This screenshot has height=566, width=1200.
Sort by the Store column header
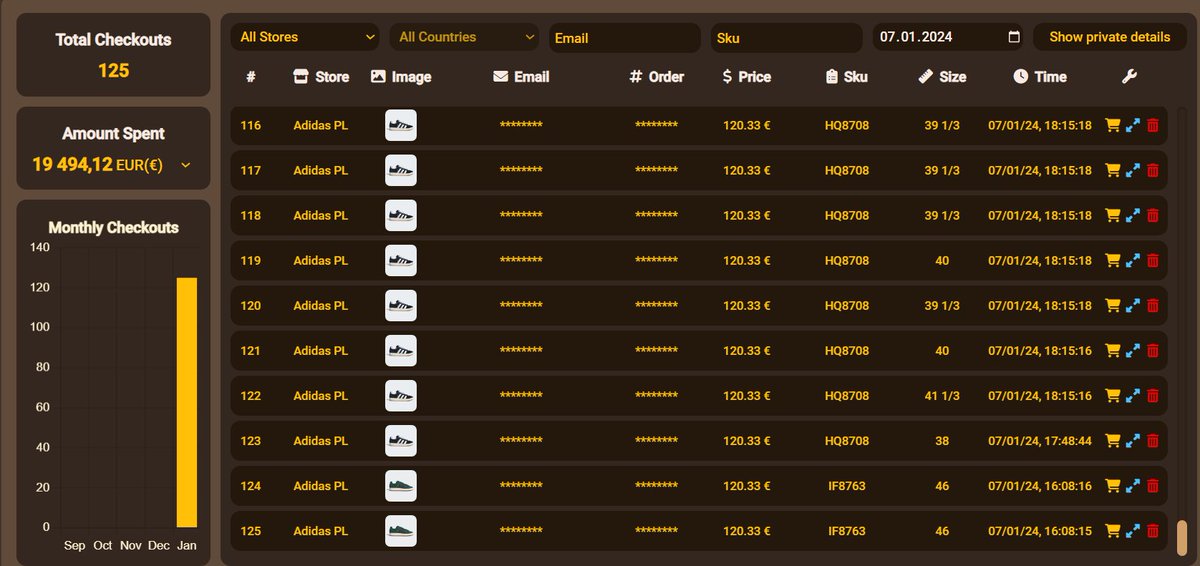pos(321,76)
